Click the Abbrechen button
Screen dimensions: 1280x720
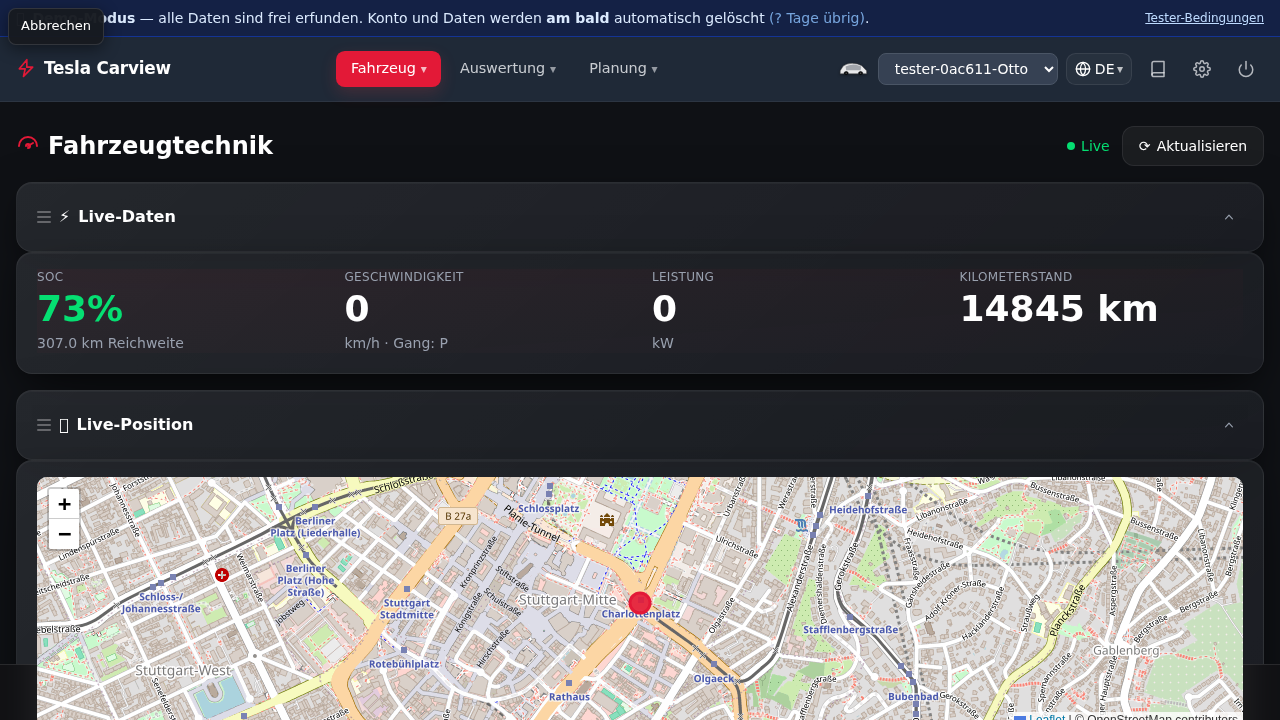pyautogui.click(x=56, y=26)
